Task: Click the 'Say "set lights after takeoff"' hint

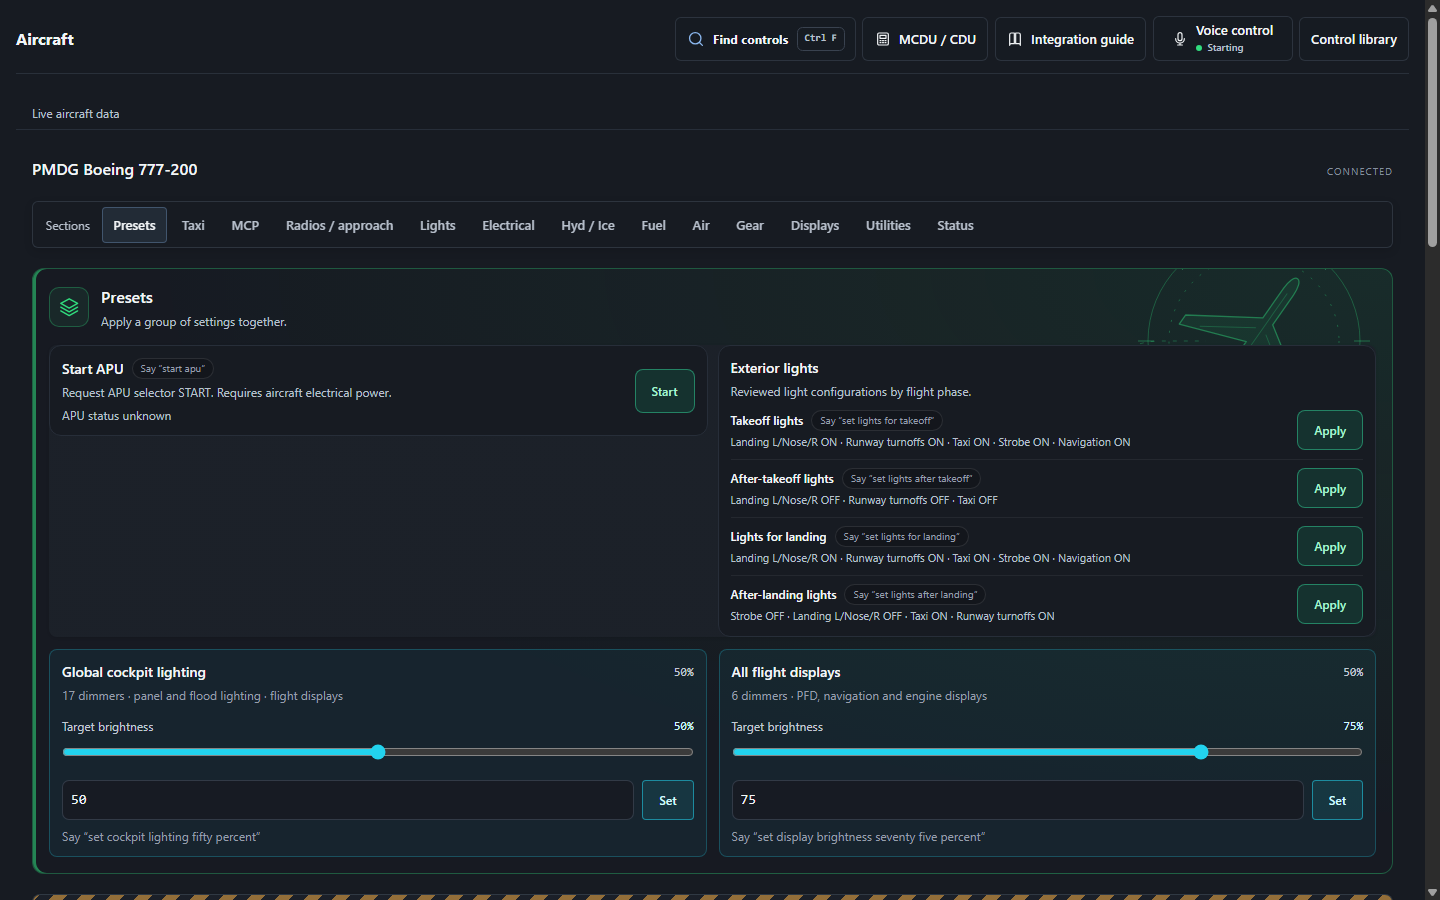Action: pyautogui.click(x=911, y=479)
